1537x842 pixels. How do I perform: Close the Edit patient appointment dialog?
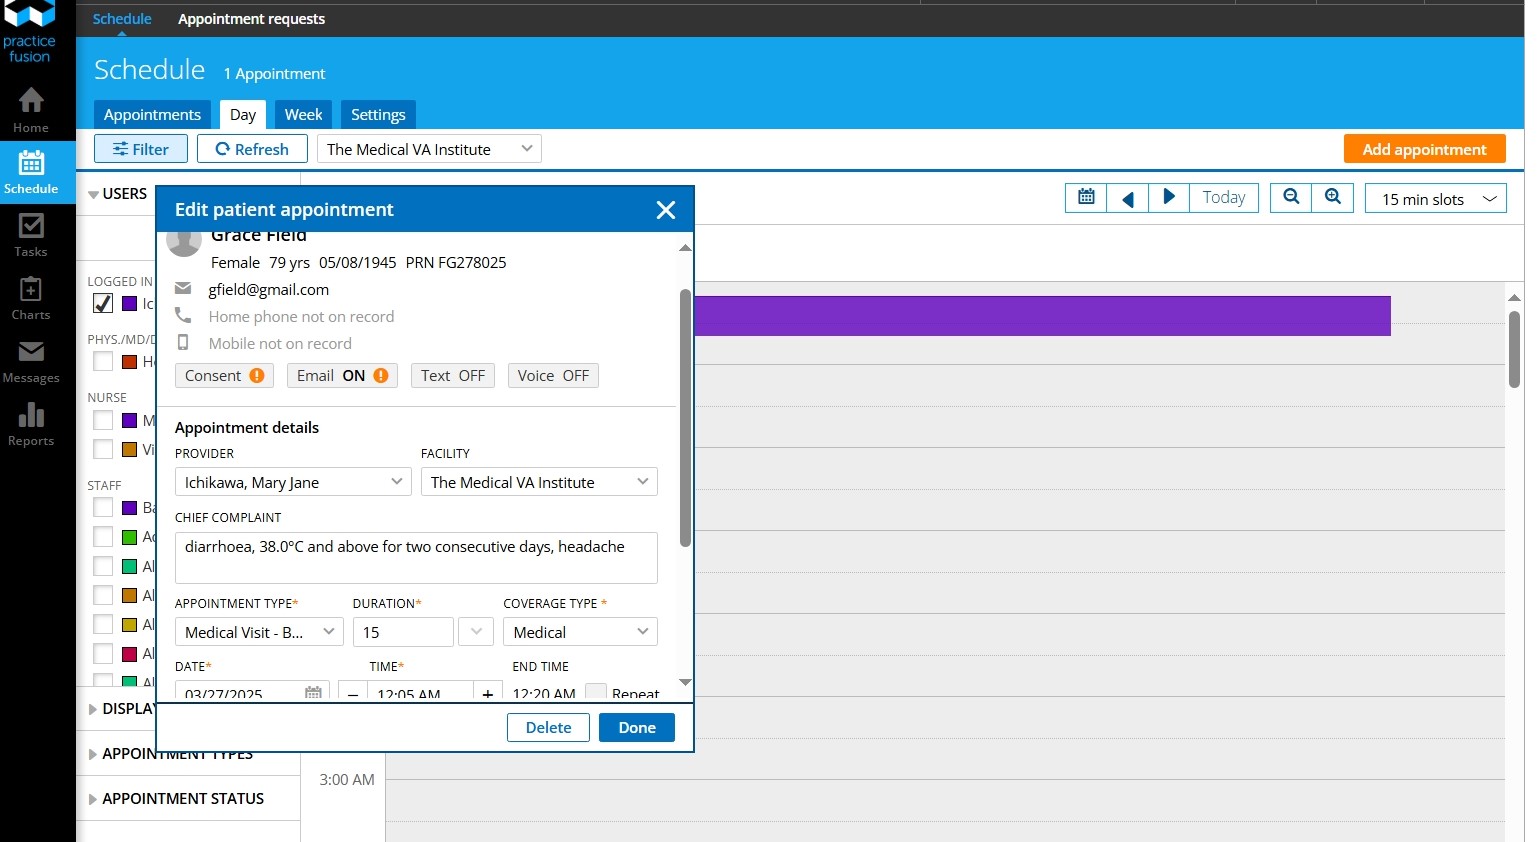point(666,210)
